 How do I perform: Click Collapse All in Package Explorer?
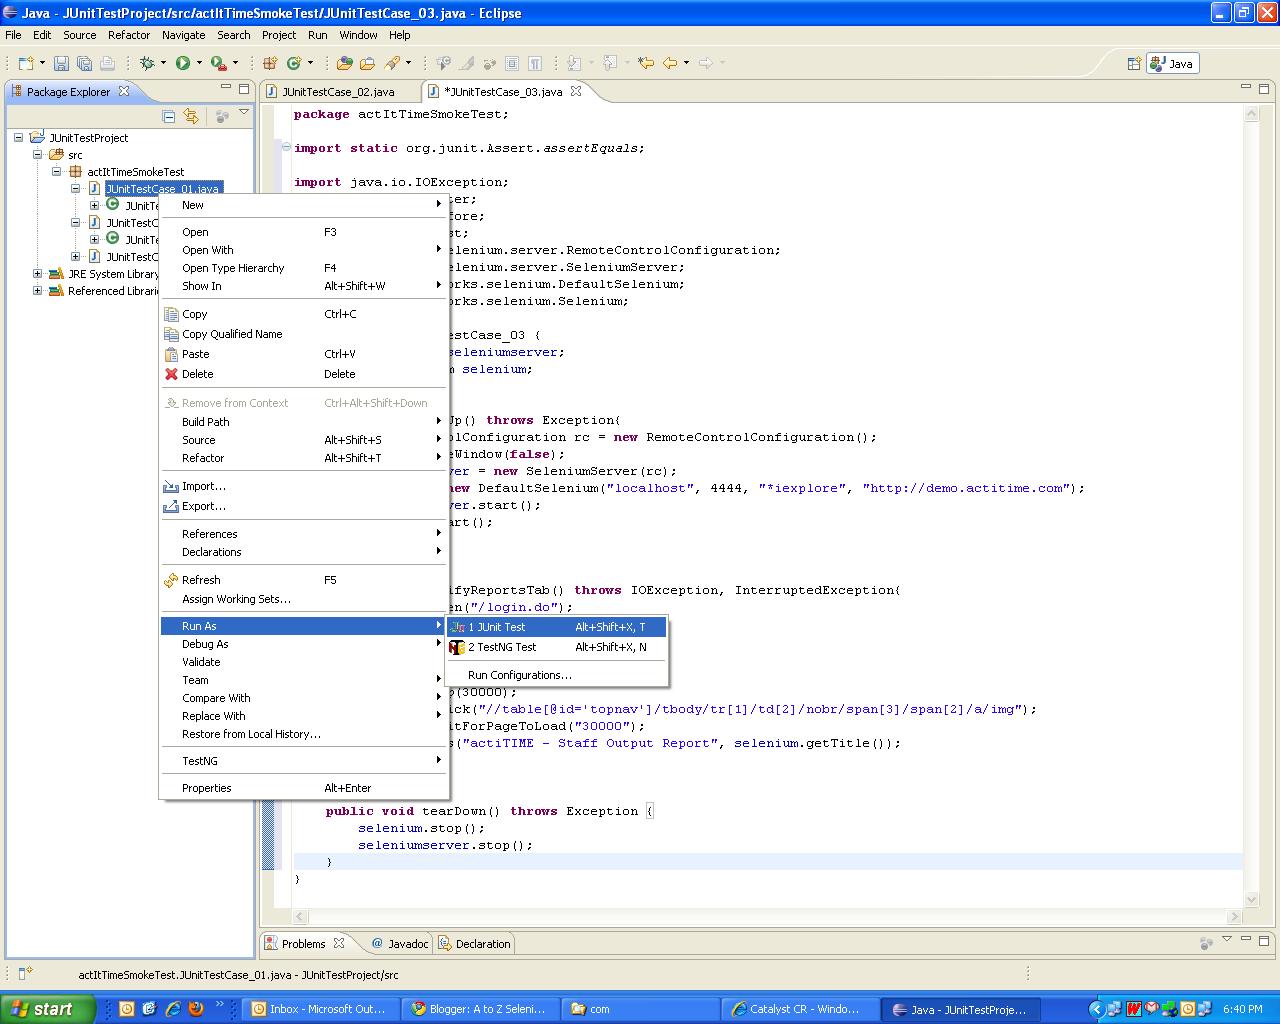[169, 116]
